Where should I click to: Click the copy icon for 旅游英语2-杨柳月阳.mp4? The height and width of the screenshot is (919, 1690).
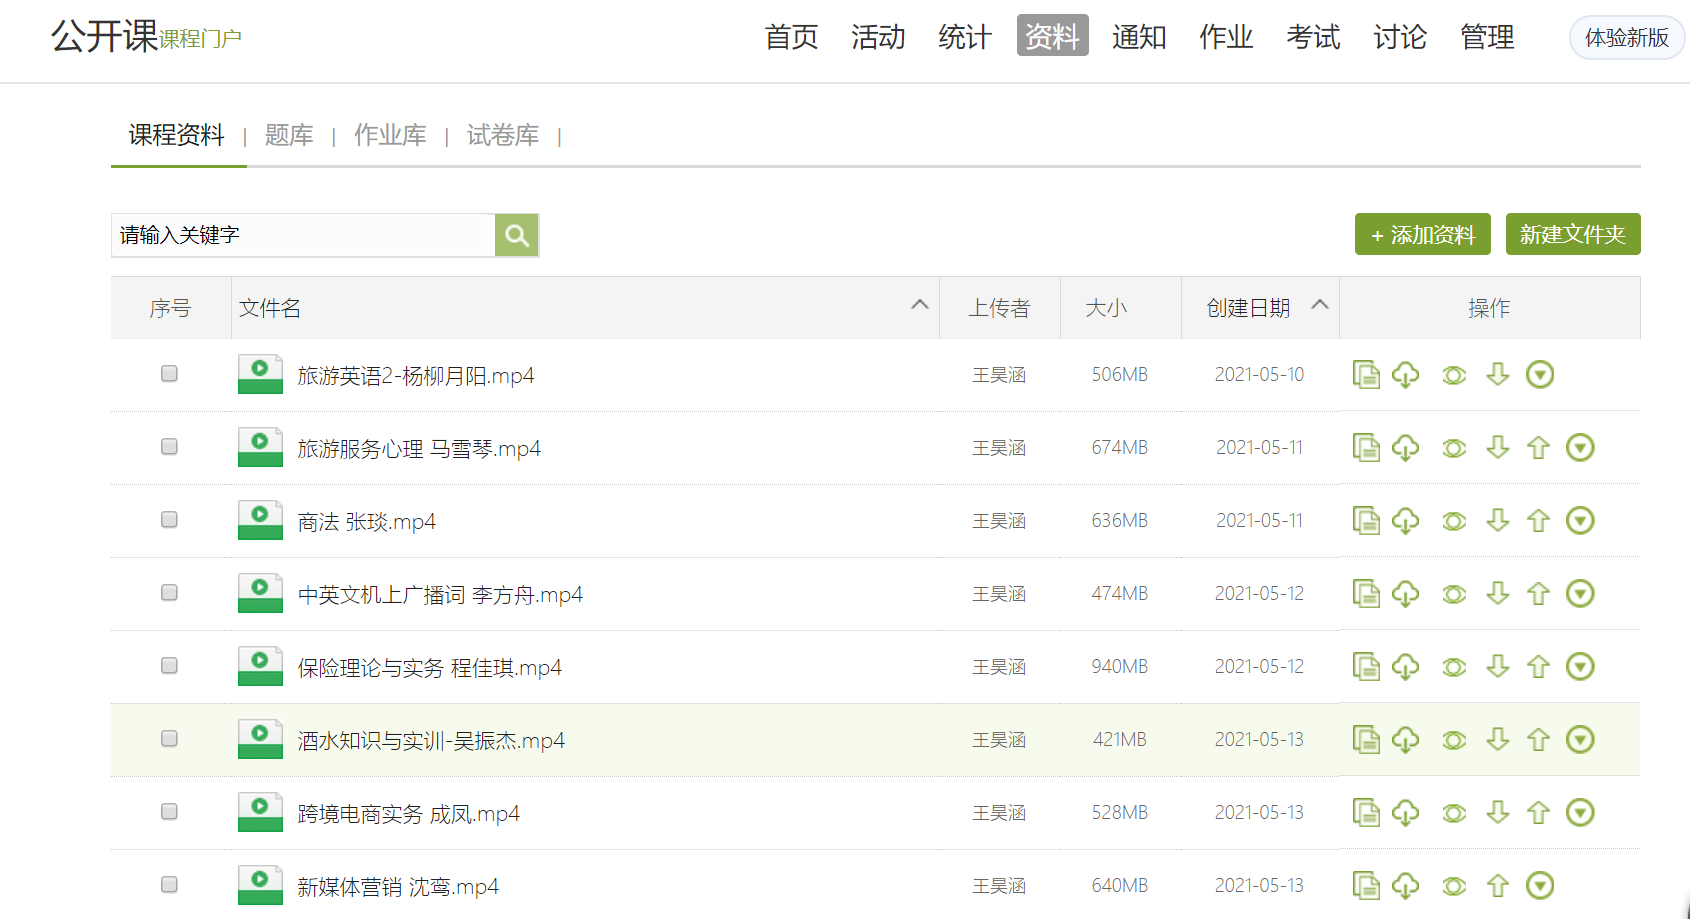point(1365,375)
